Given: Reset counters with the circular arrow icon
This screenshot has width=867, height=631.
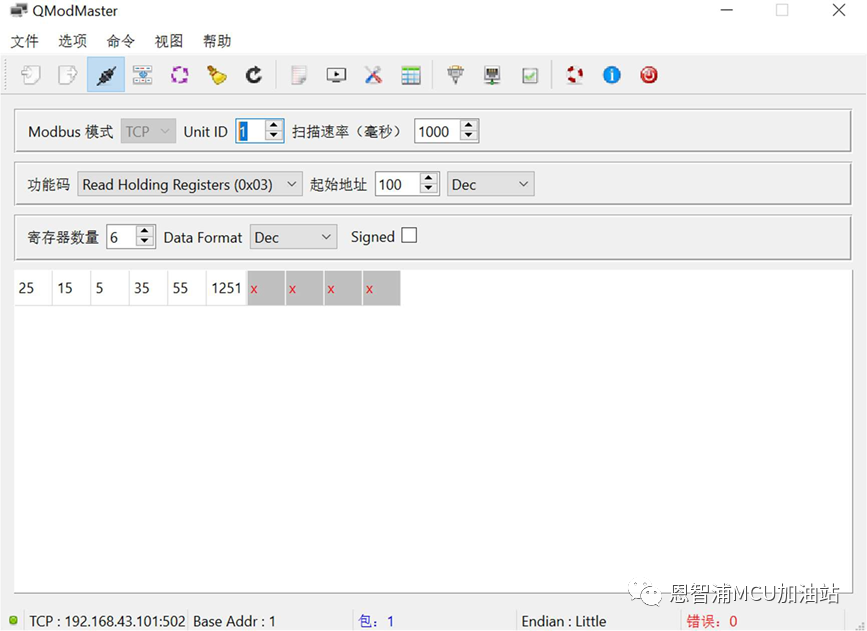Looking at the screenshot, I should point(255,74).
